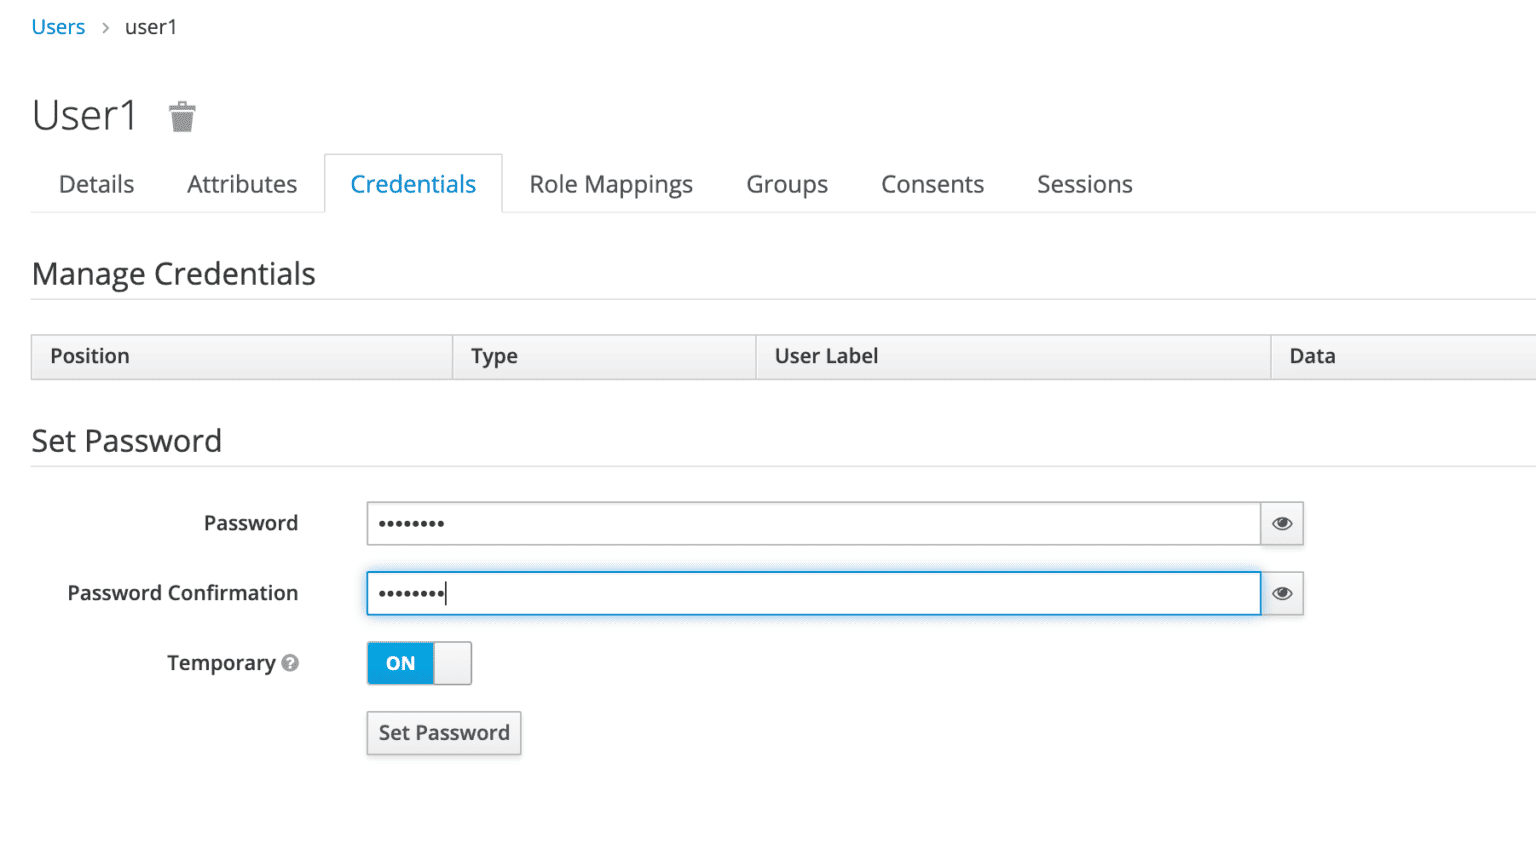The height and width of the screenshot is (844, 1536).
Task: Click the Type column header
Action: (494, 356)
